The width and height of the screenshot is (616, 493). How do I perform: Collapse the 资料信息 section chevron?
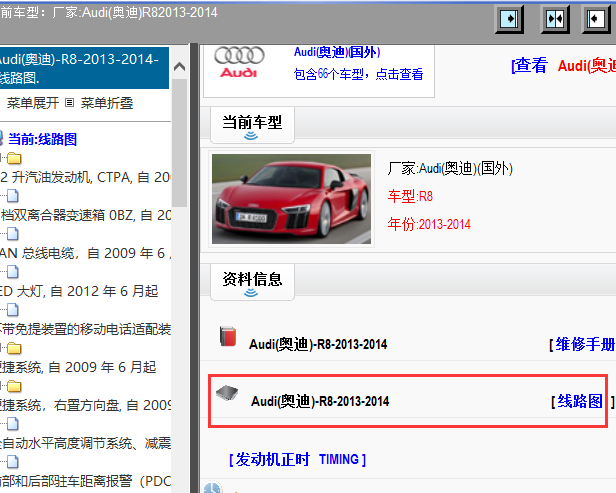(x=251, y=293)
